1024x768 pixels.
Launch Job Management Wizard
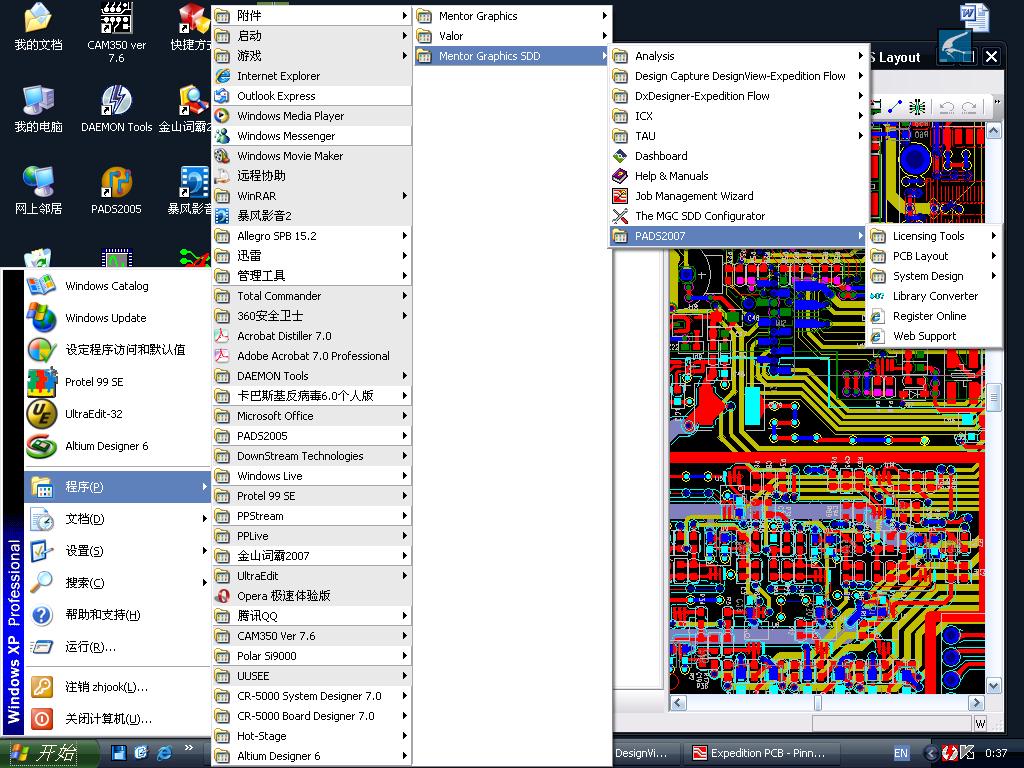pos(739,196)
